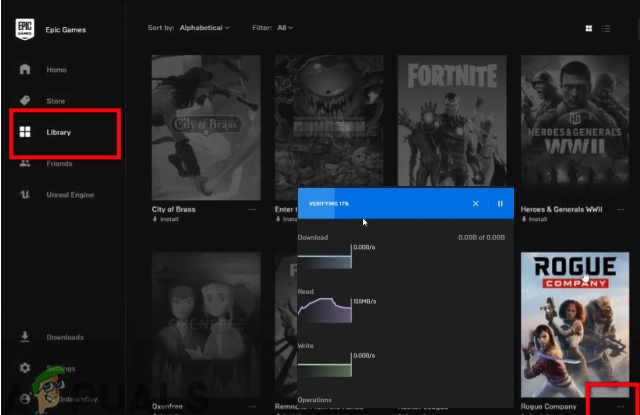Screen dimensions: 640x415
Task: Switch to list view
Action: [606, 28]
